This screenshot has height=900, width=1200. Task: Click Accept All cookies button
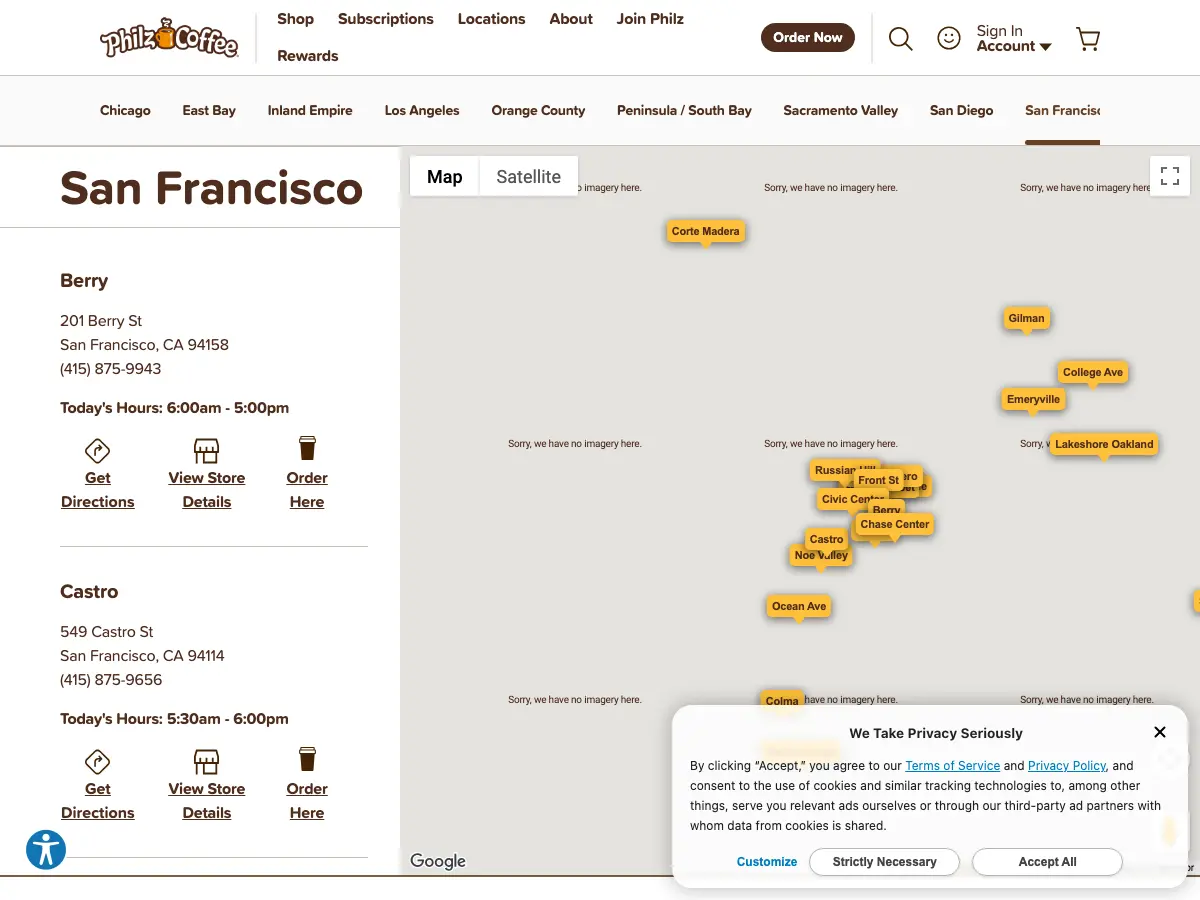[1047, 862]
